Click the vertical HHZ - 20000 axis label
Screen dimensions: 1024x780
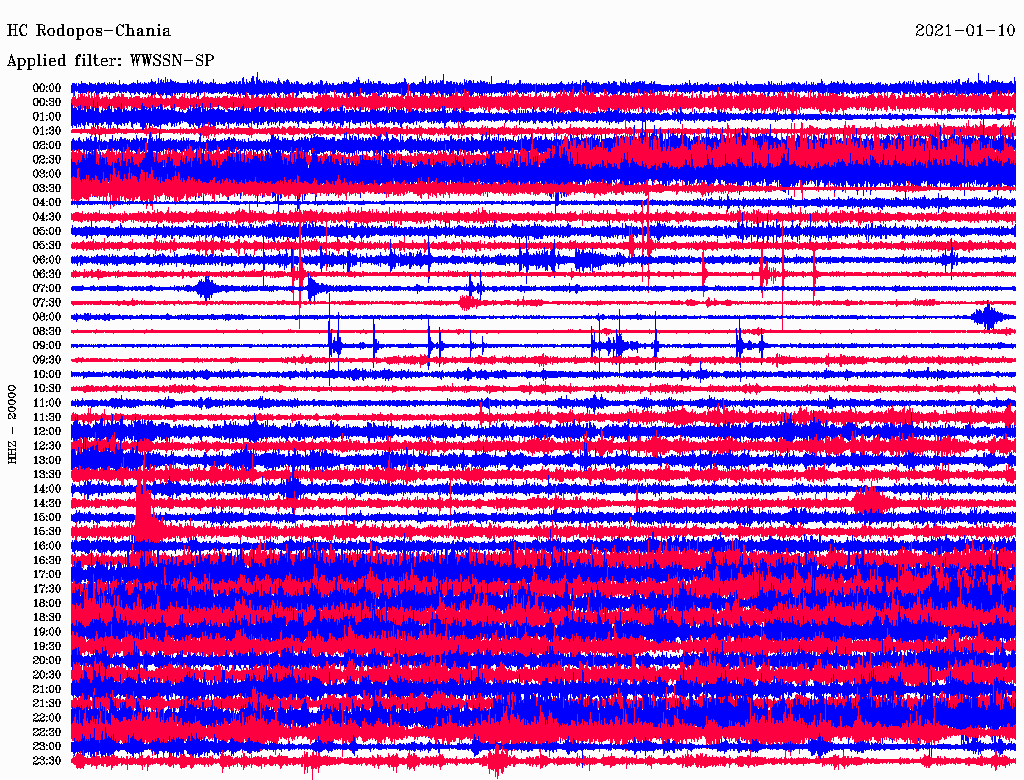(12, 423)
